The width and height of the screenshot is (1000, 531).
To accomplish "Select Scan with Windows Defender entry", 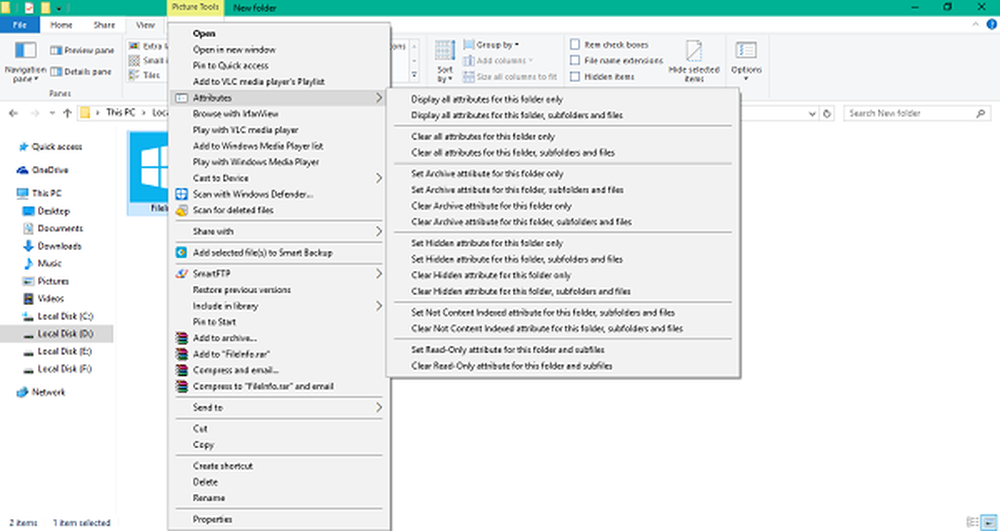I will [252, 194].
